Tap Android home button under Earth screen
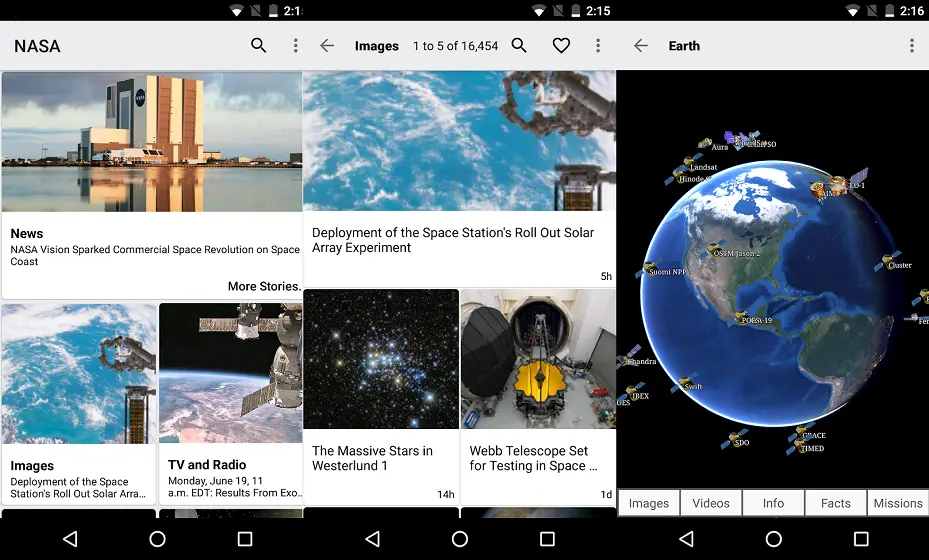929x560 pixels. pyautogui.click(x=774, y=539)
